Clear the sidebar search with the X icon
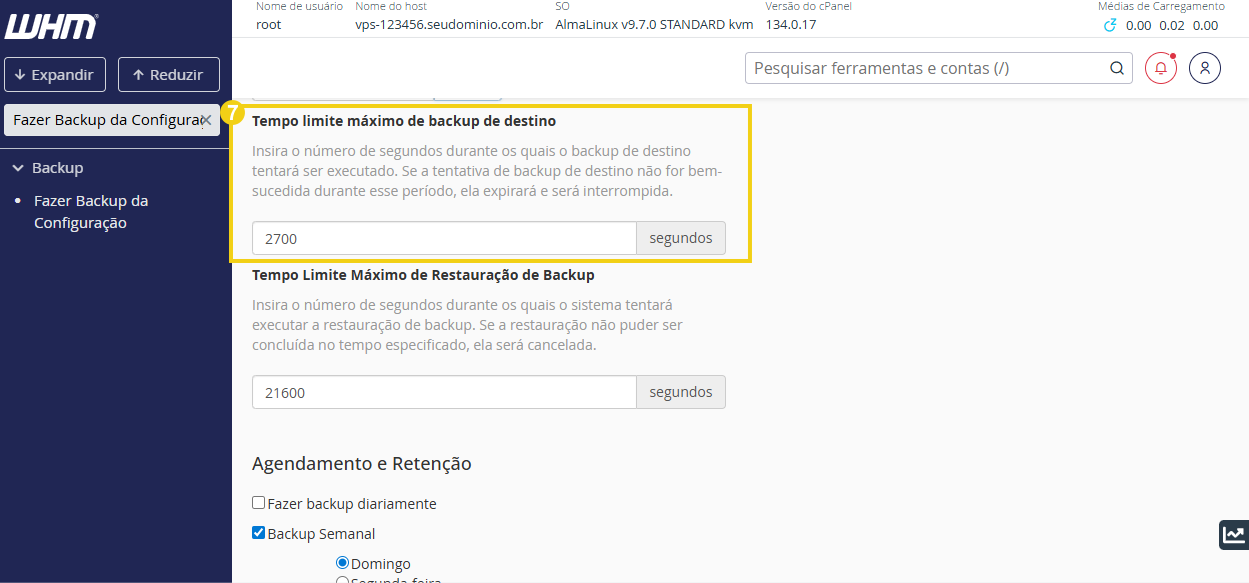The width and height of the screenshot is (1249, 583). pos(208,119)
